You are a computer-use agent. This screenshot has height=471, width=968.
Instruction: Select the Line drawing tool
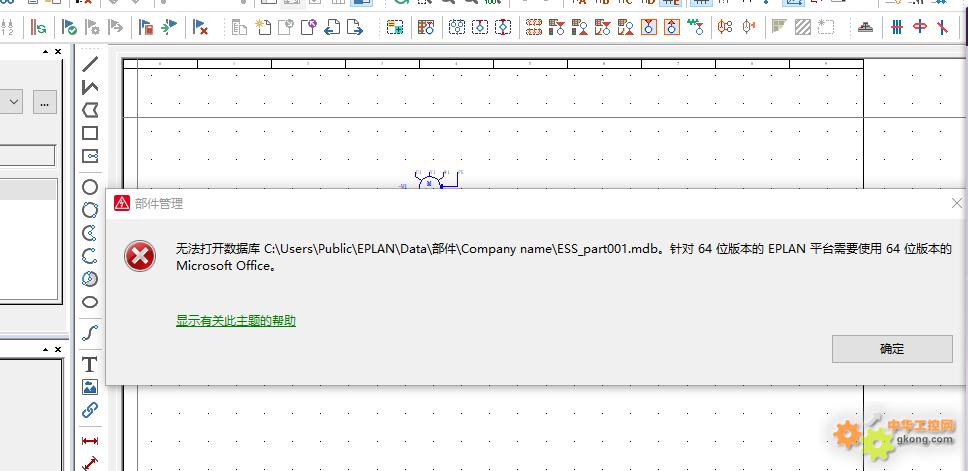(90, 64)
